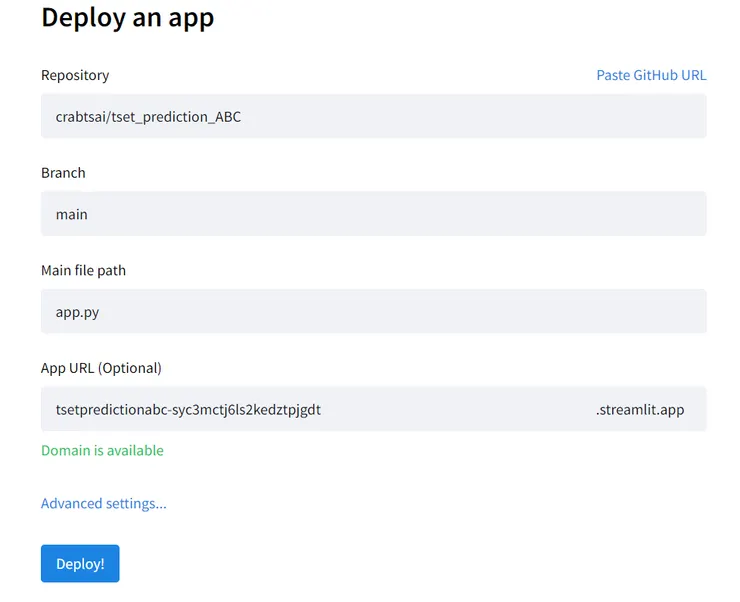The image size is (740, 602).
Task: Click the Deploy! button
Action: tap(80, 563)
